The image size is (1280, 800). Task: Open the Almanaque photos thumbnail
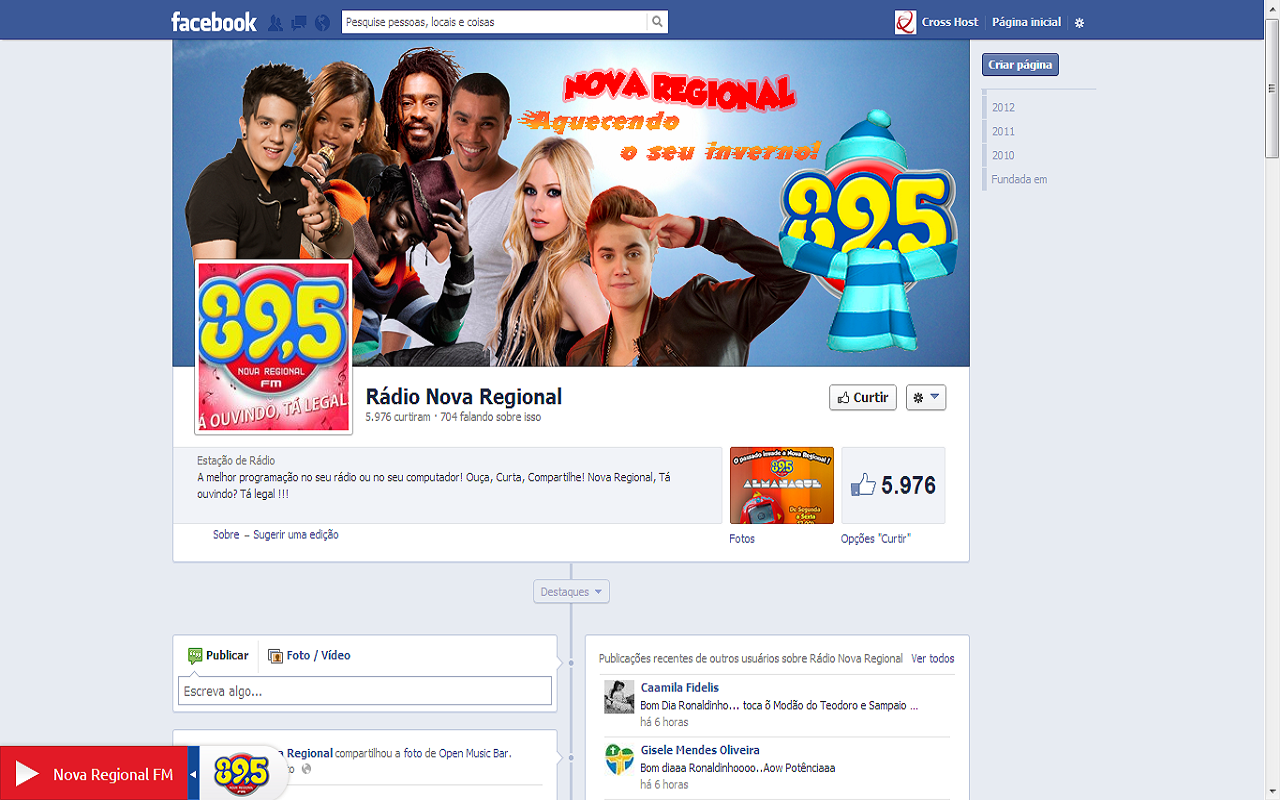tap(782, 485)
